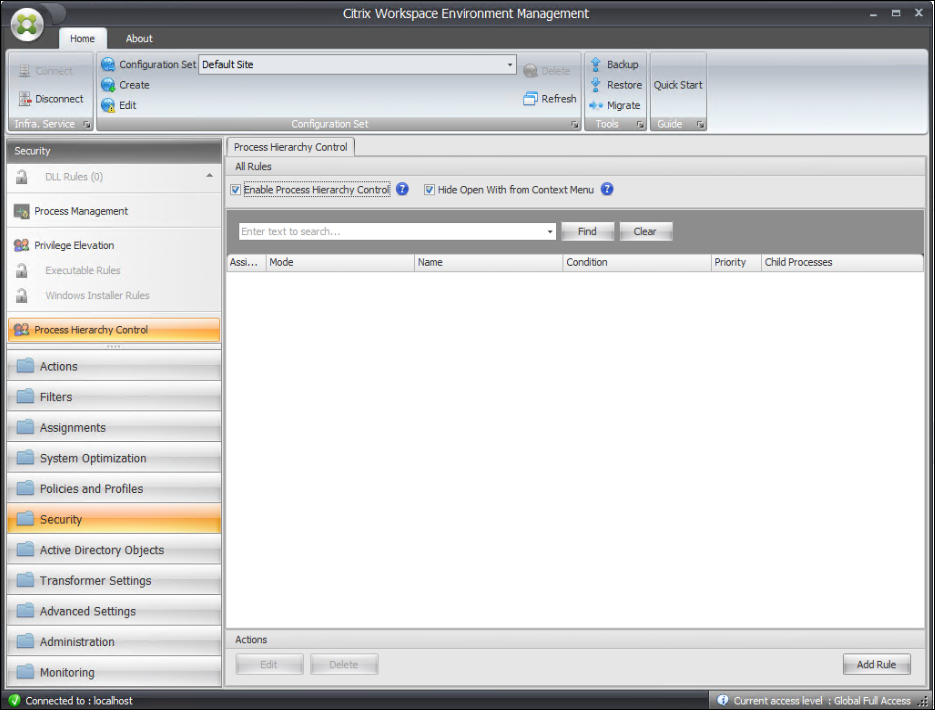Click the Security panel header

pyautogui.click(x=113, y=151)
